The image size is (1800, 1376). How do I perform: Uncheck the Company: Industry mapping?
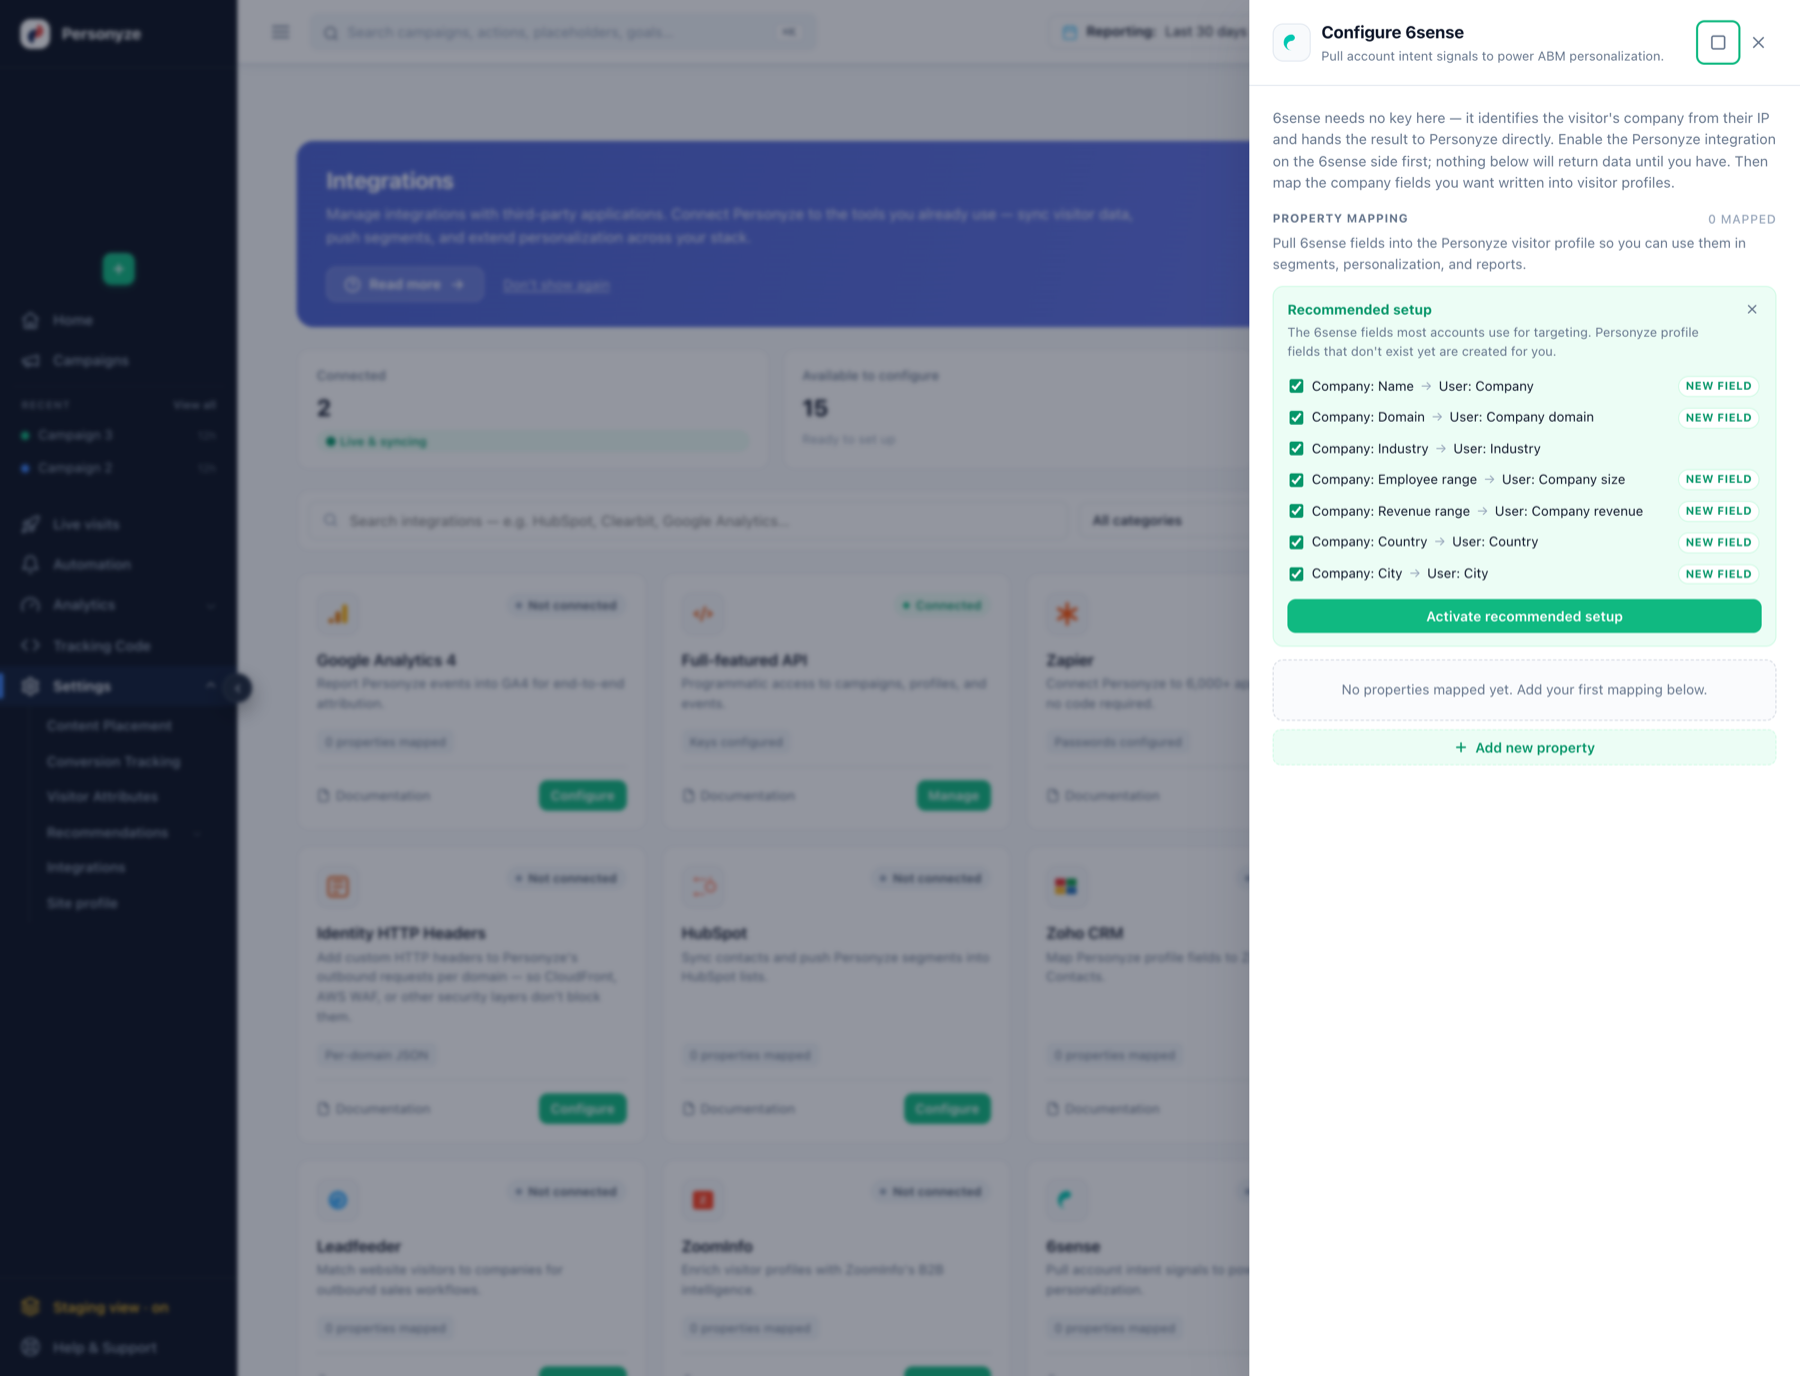pos(1296,449)
